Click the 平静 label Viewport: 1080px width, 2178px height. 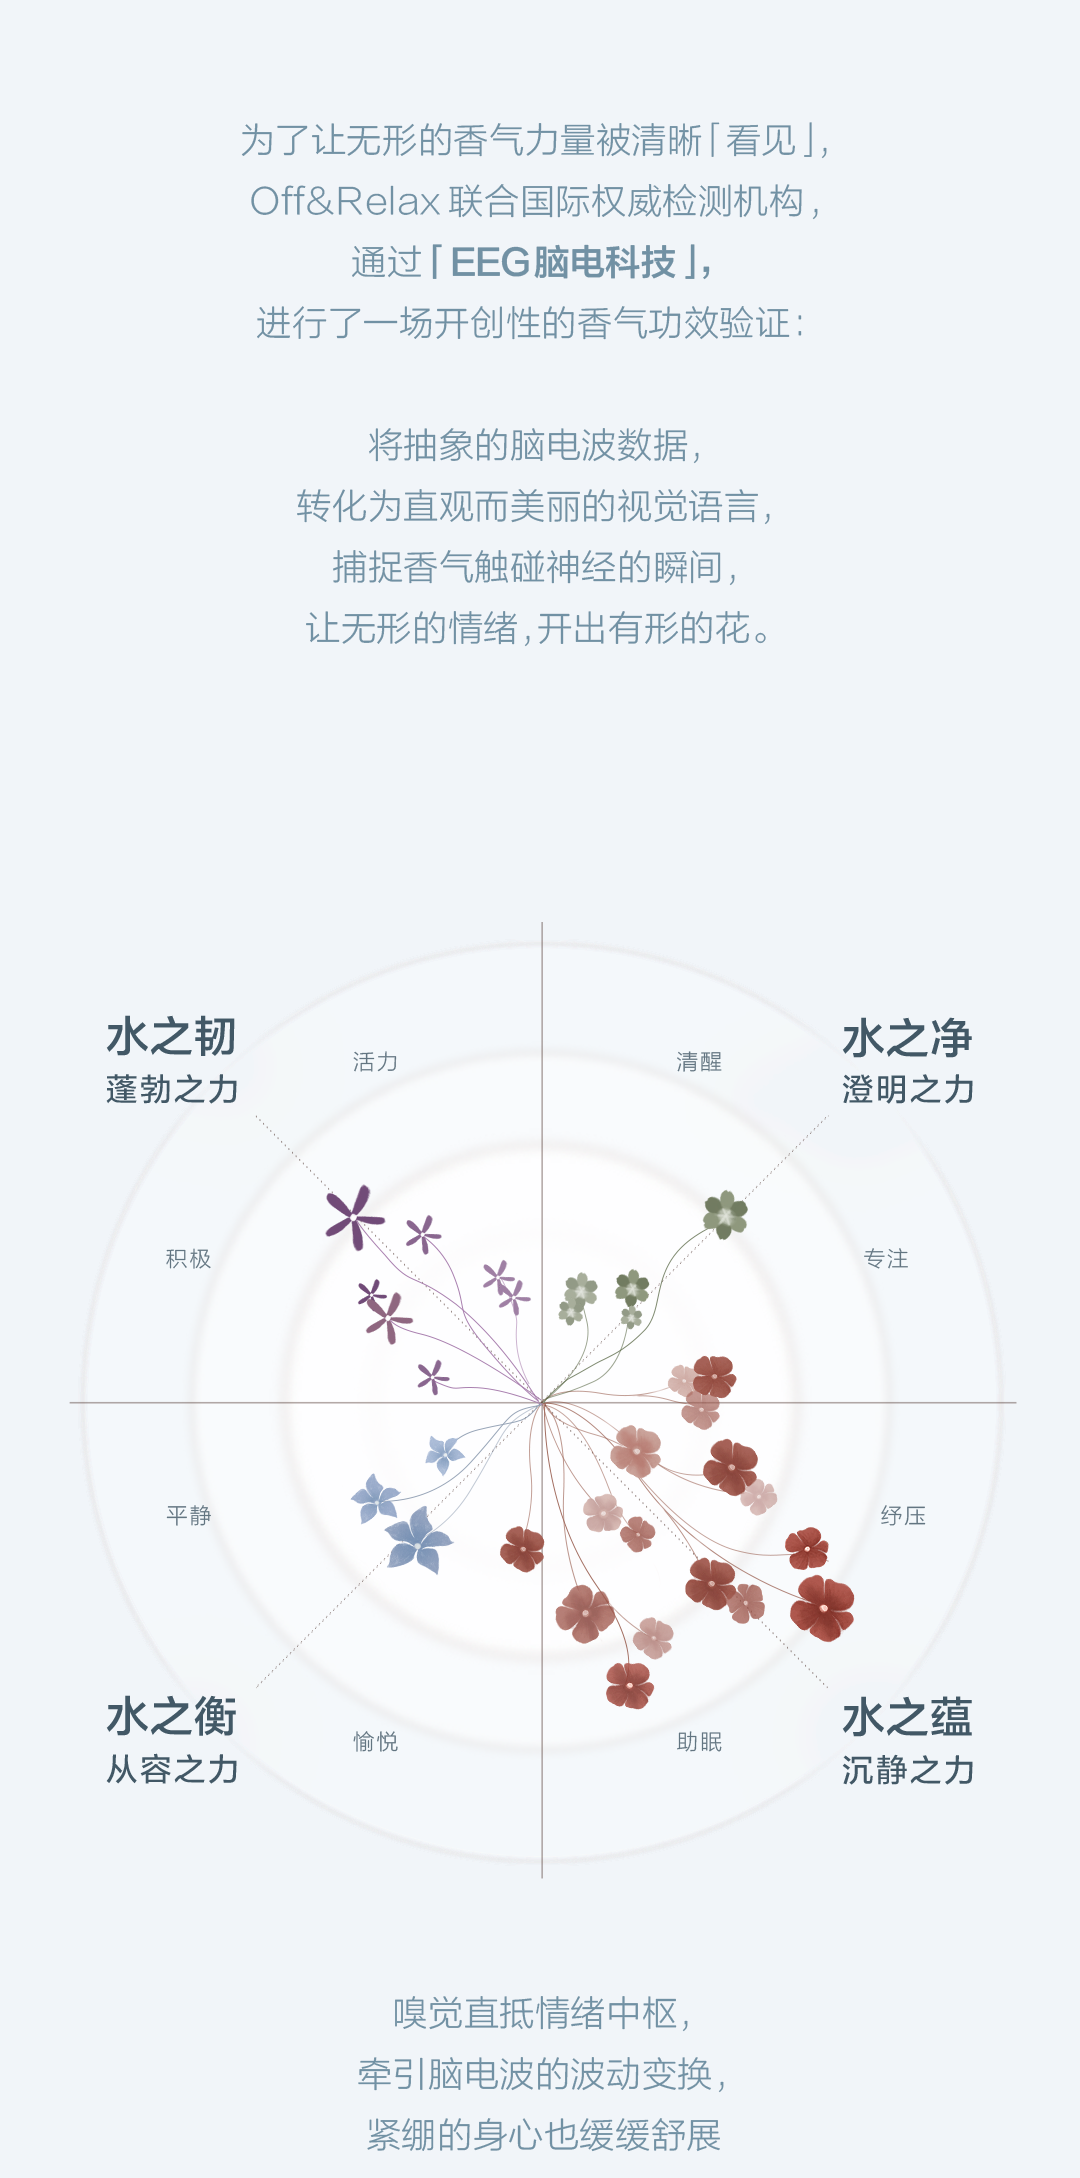click(x=189, y=1516)
